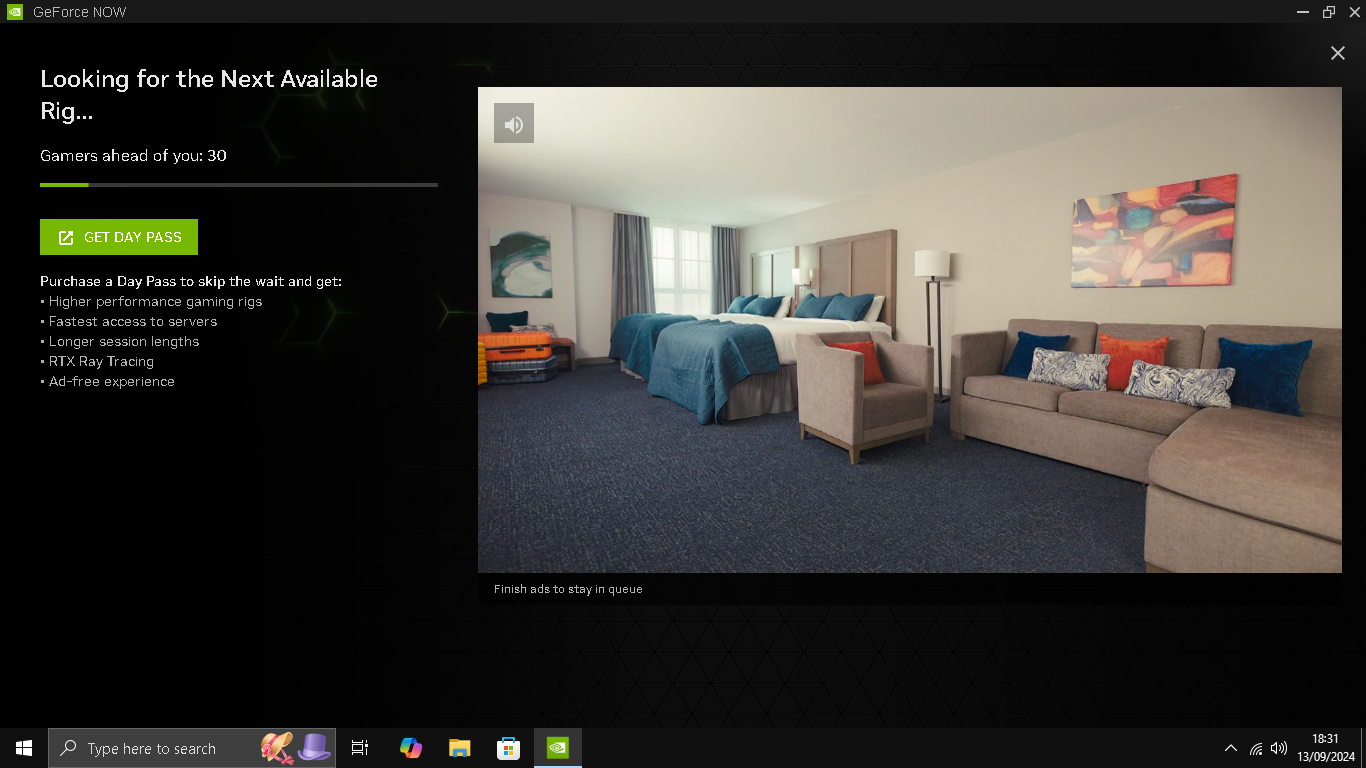Click the GET DAY PASS button
Screen dimensions: 1366x768
119,237
